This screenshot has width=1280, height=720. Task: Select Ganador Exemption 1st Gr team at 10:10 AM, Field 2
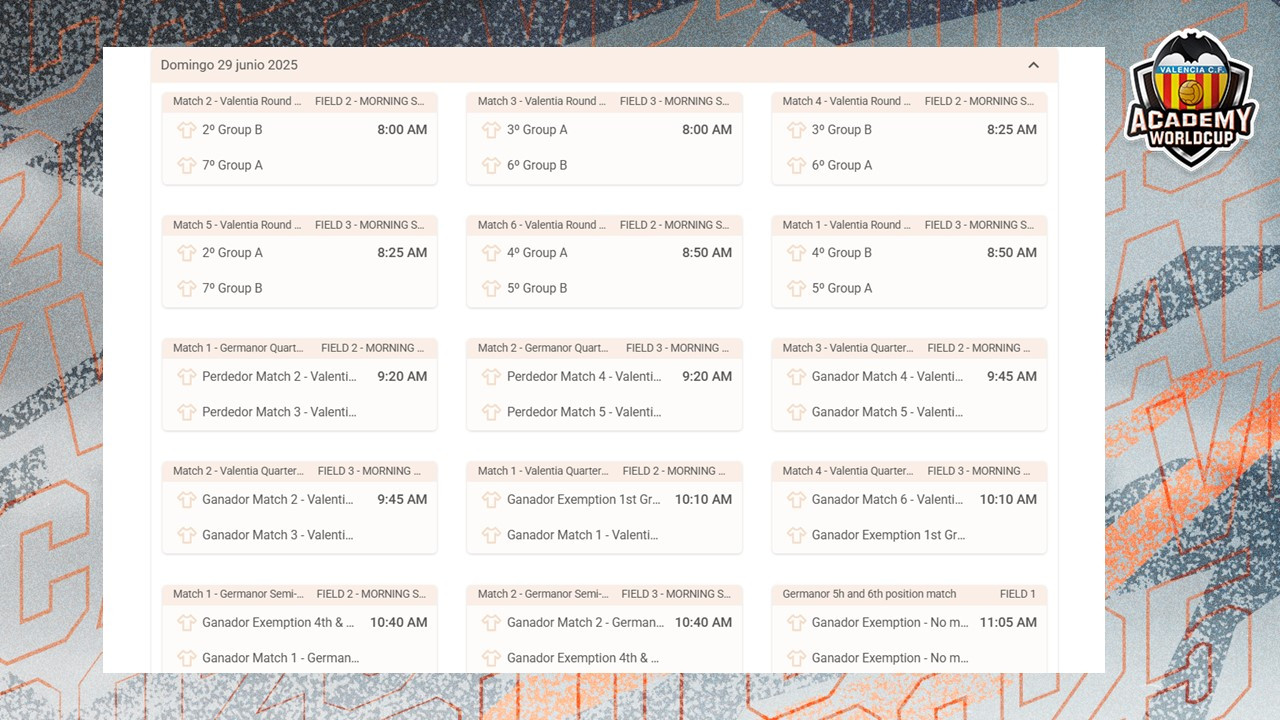pos(584,500)
